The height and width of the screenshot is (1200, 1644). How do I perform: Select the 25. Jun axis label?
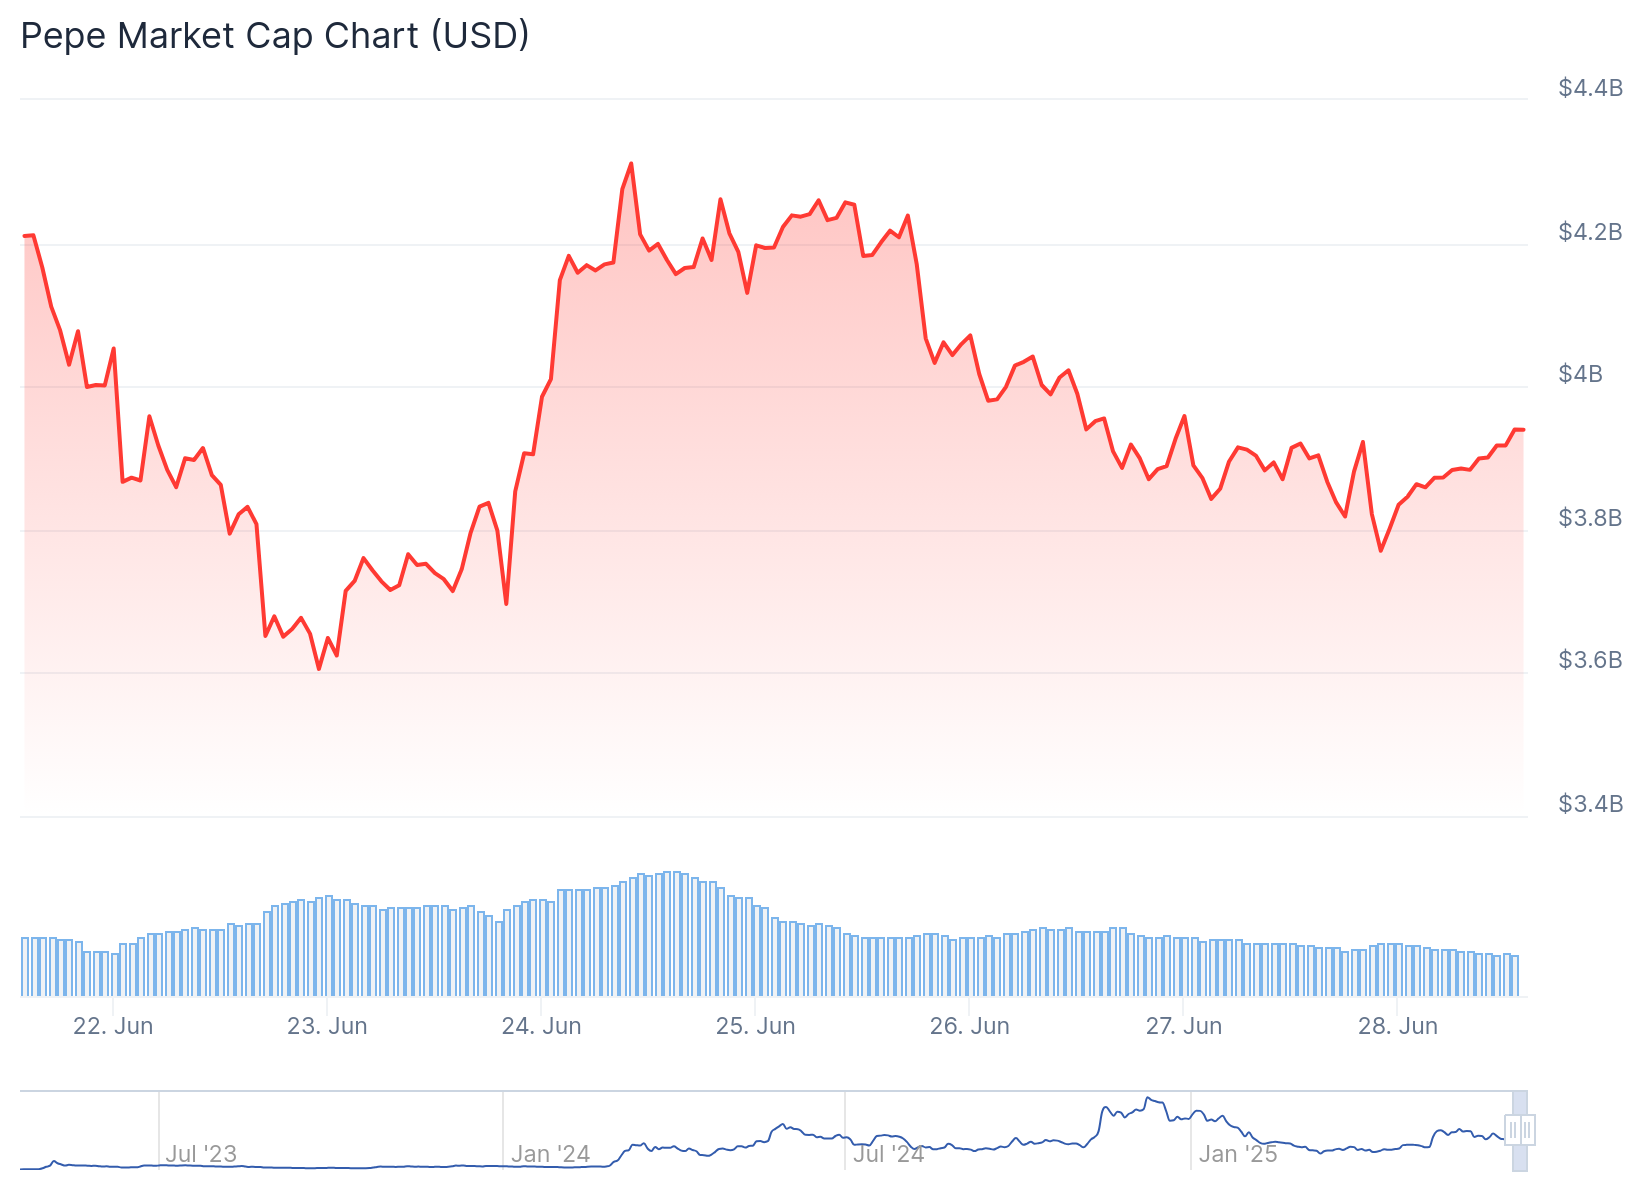(x=755, y=1026)
